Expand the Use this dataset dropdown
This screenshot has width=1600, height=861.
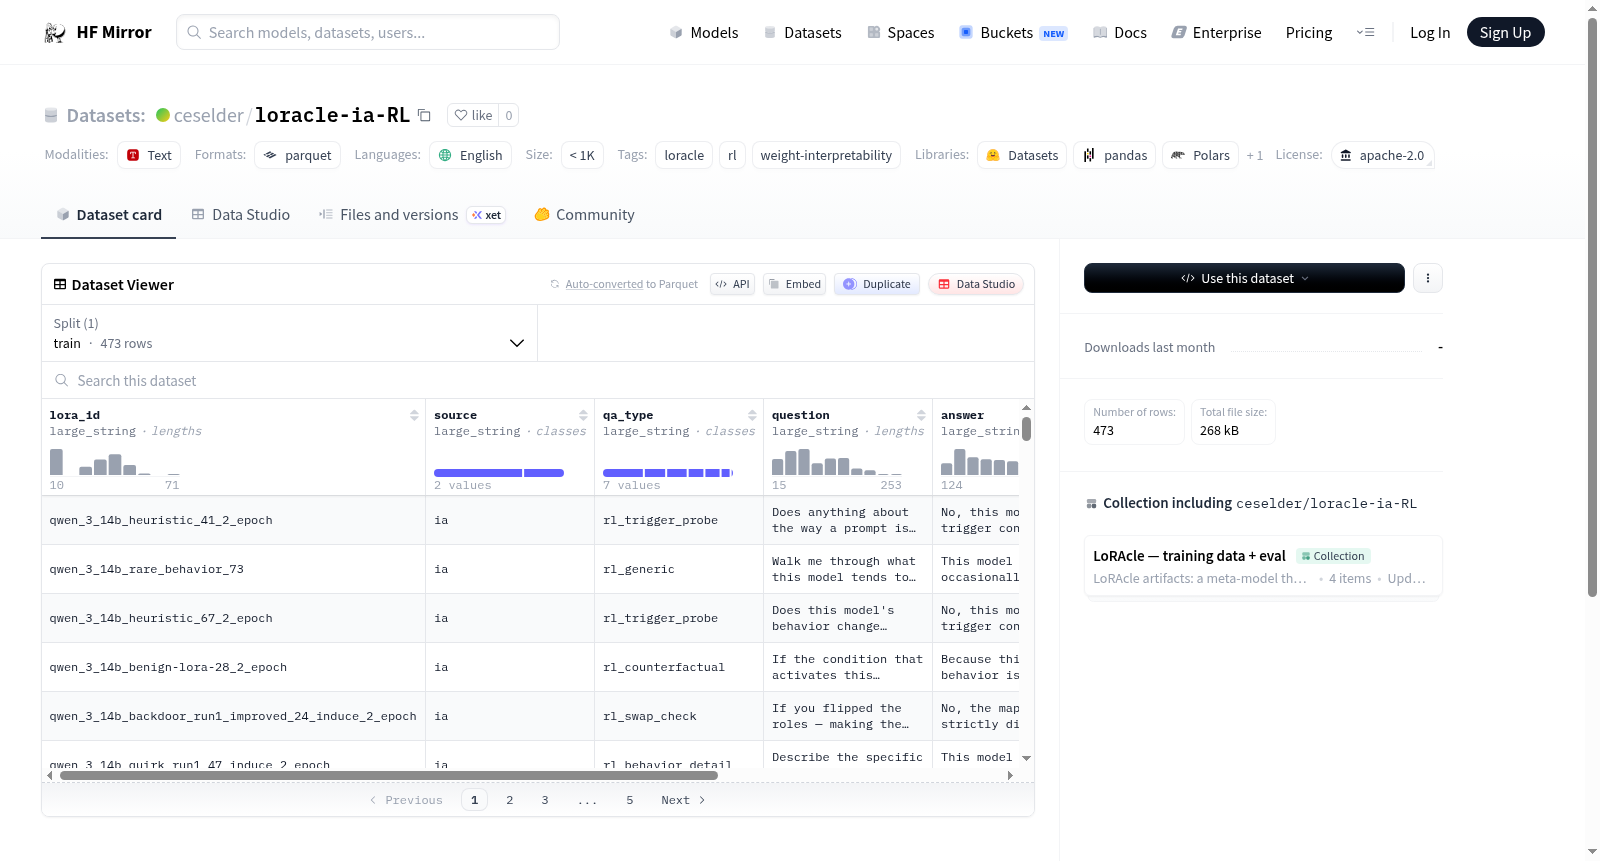1244,278
